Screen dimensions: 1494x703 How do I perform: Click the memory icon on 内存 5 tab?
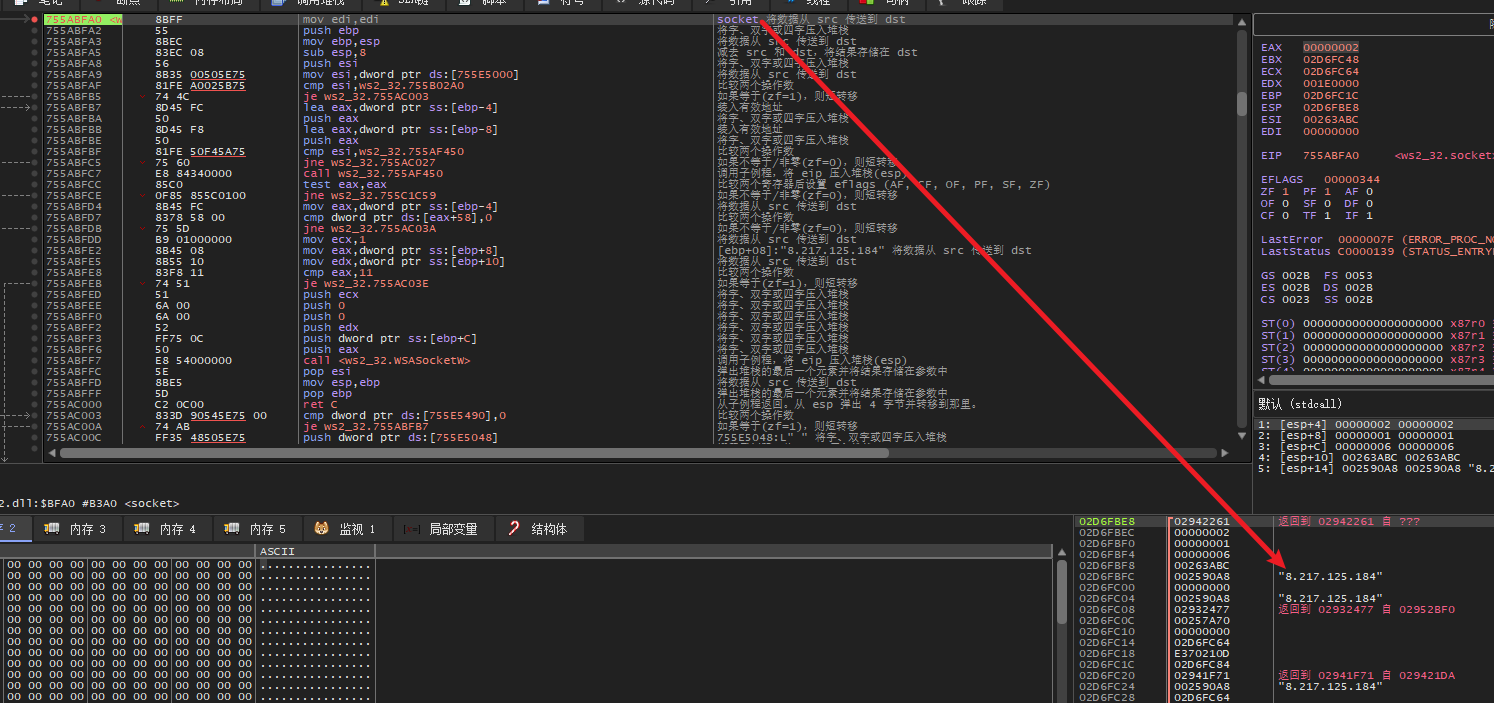click(231, 528)
